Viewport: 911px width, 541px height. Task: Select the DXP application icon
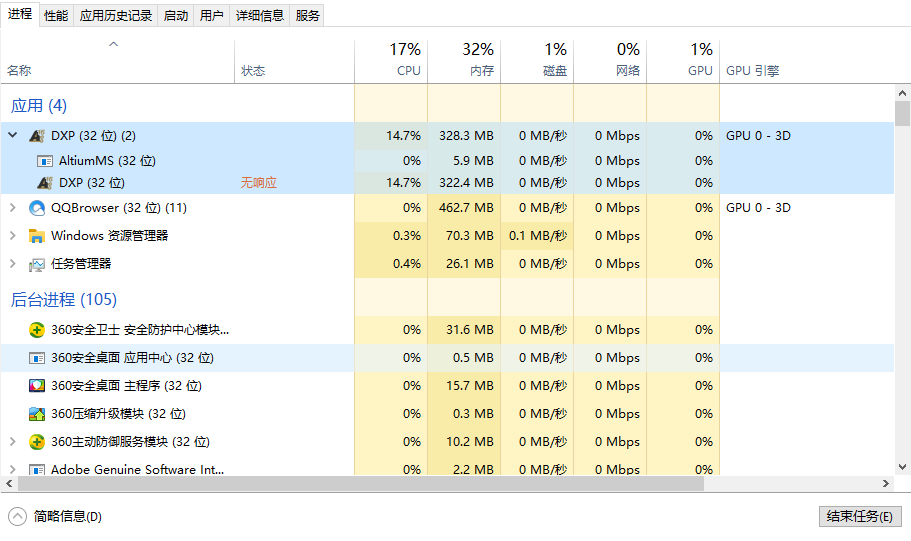coord(37,136)
